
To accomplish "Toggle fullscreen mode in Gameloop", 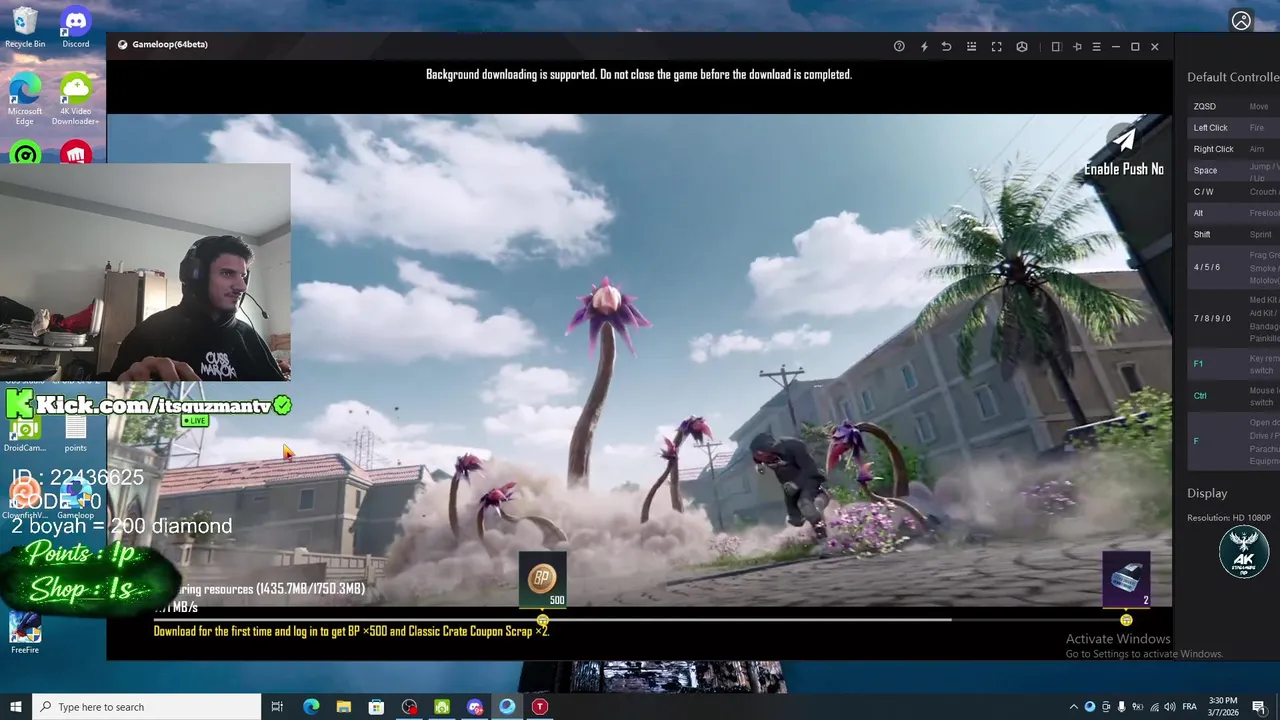I will coord(997,46).
